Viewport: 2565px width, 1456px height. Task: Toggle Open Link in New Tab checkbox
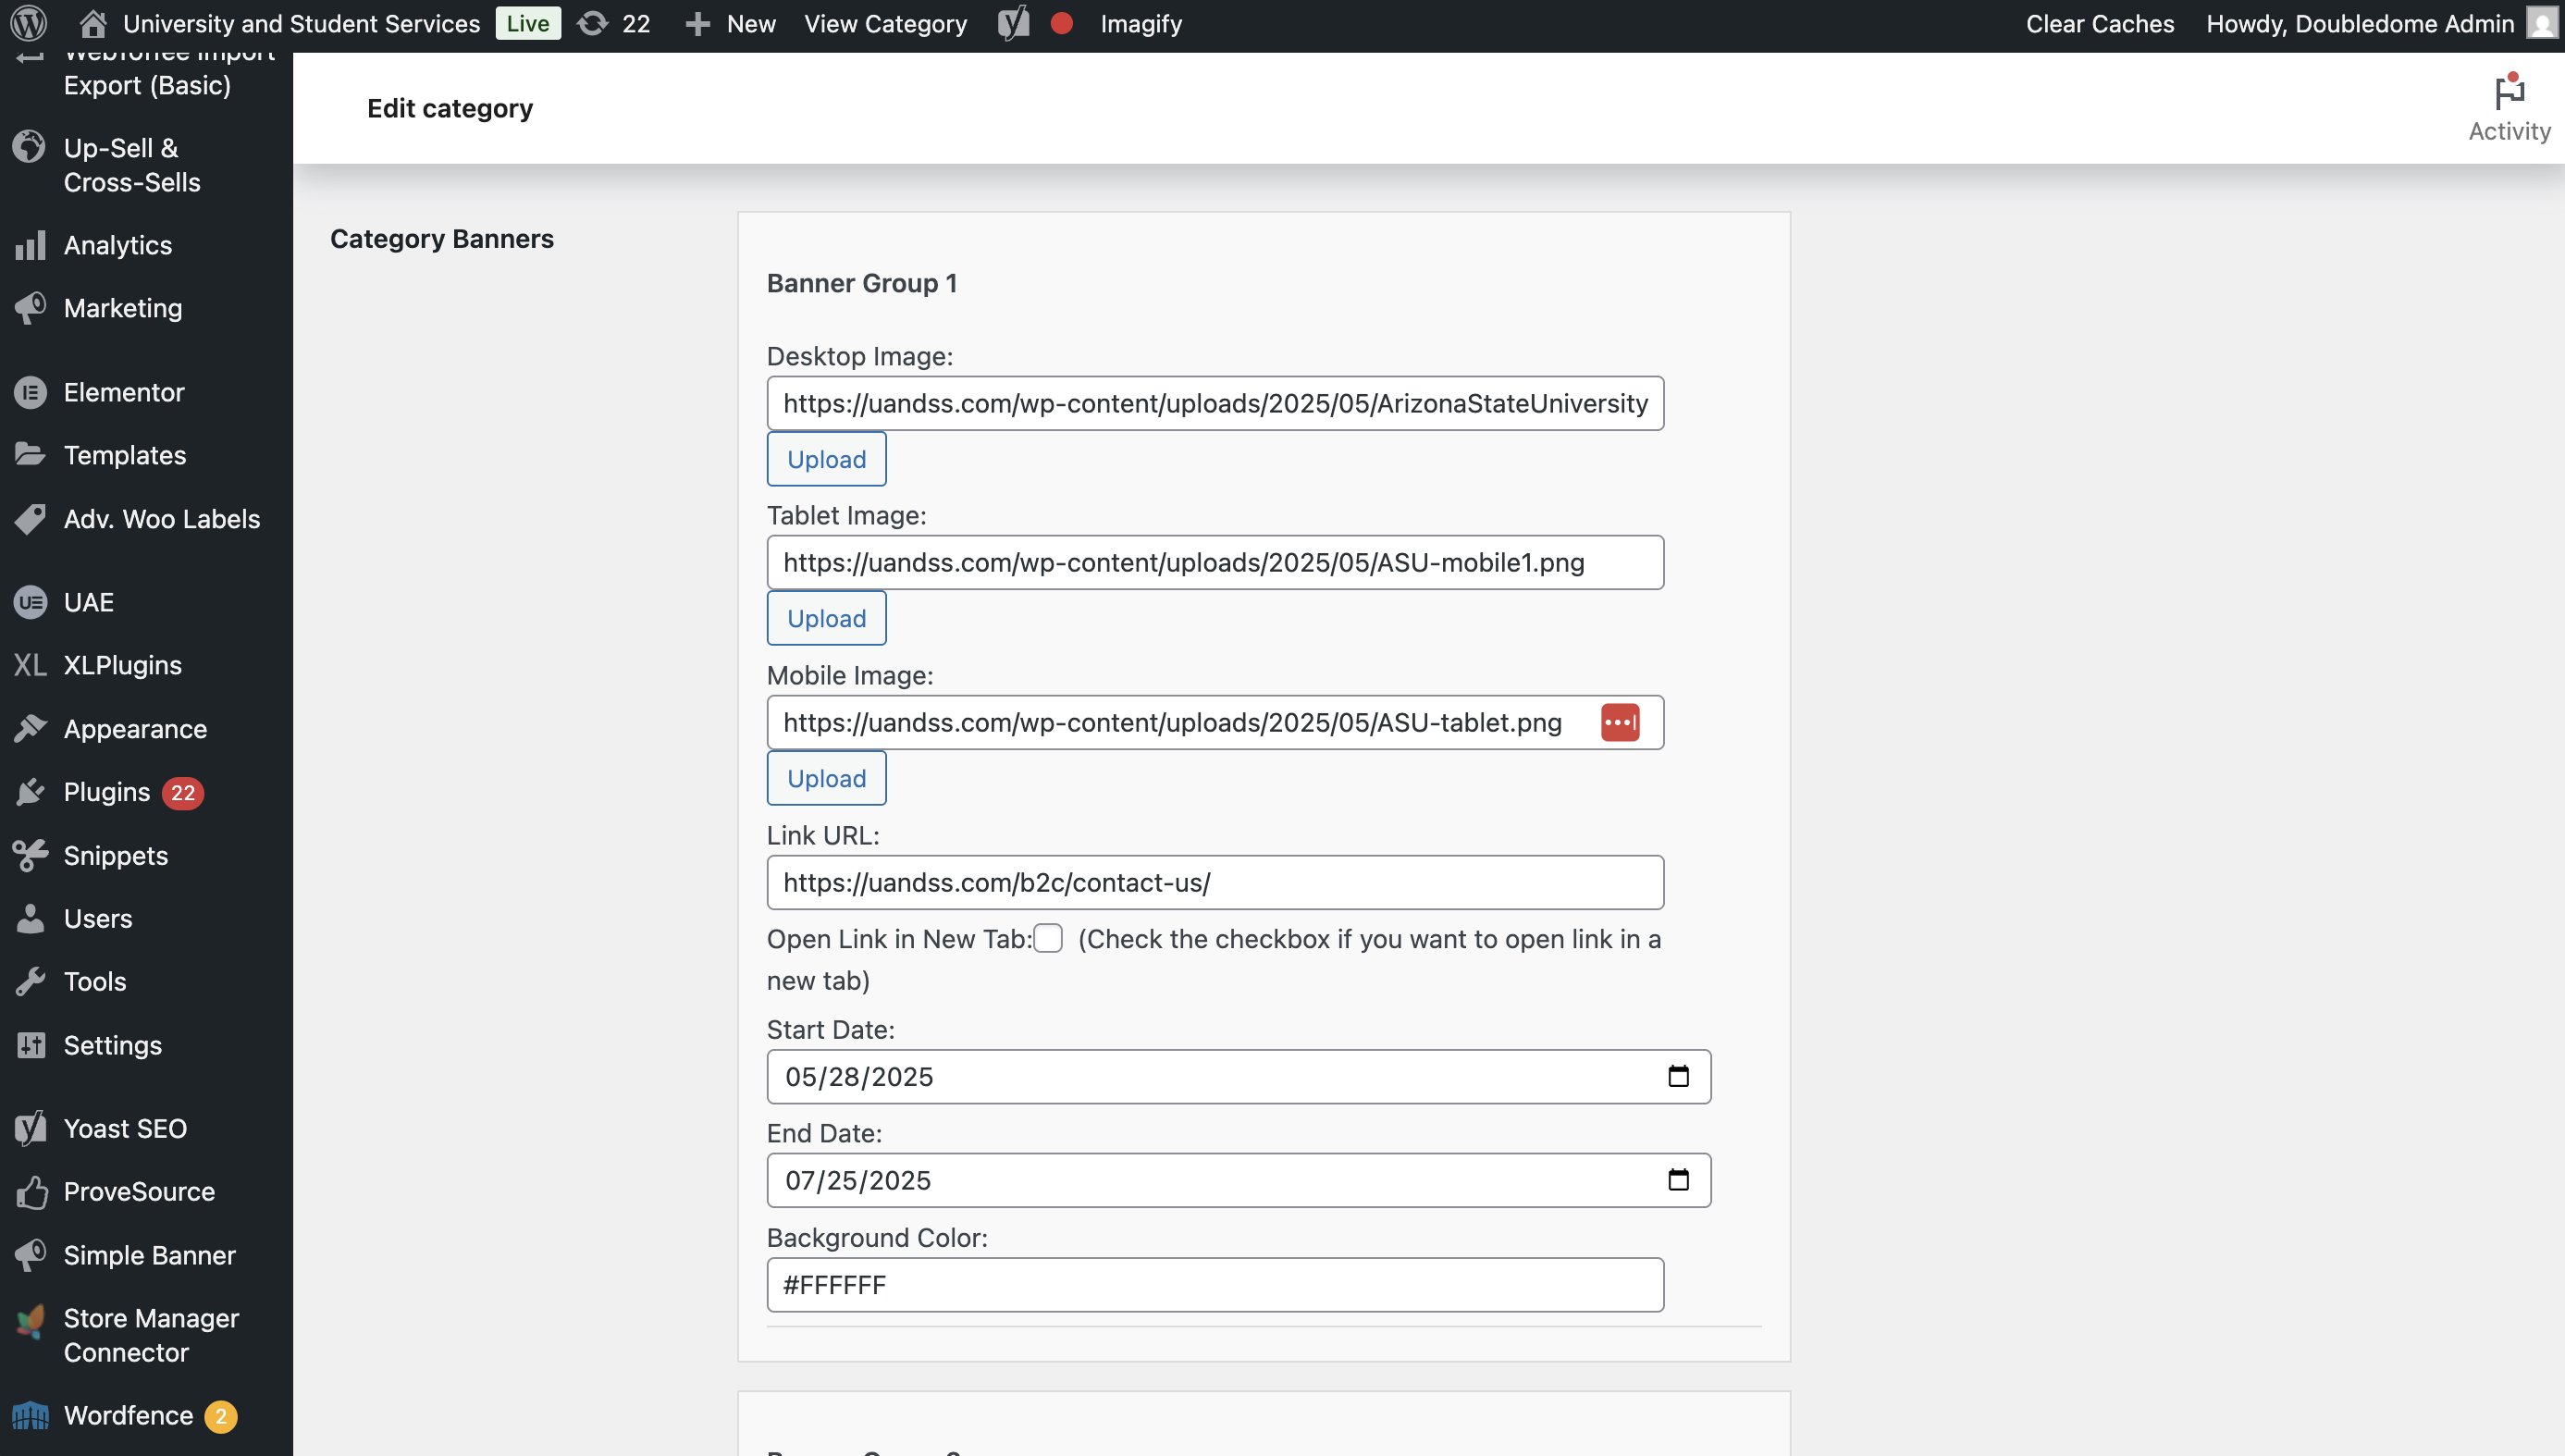[x=1048, y=938]
